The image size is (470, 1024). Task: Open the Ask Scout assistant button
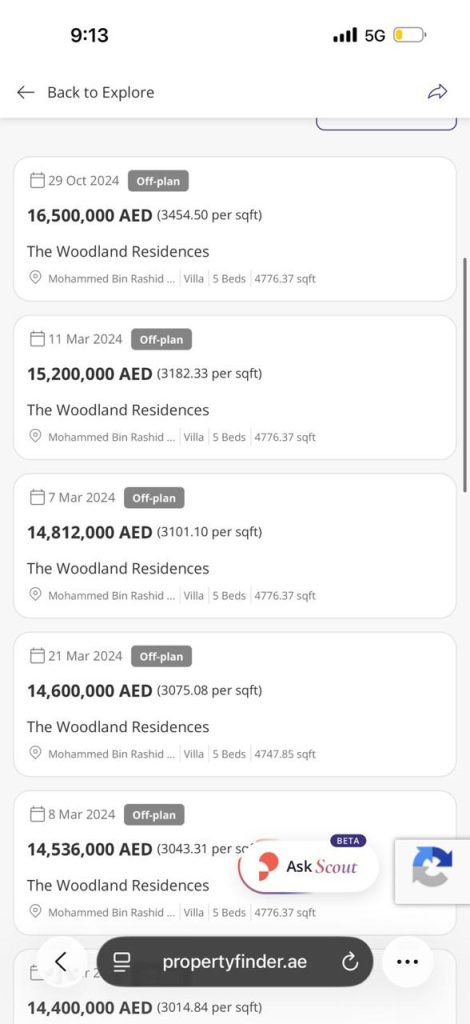tap(308, 867)
